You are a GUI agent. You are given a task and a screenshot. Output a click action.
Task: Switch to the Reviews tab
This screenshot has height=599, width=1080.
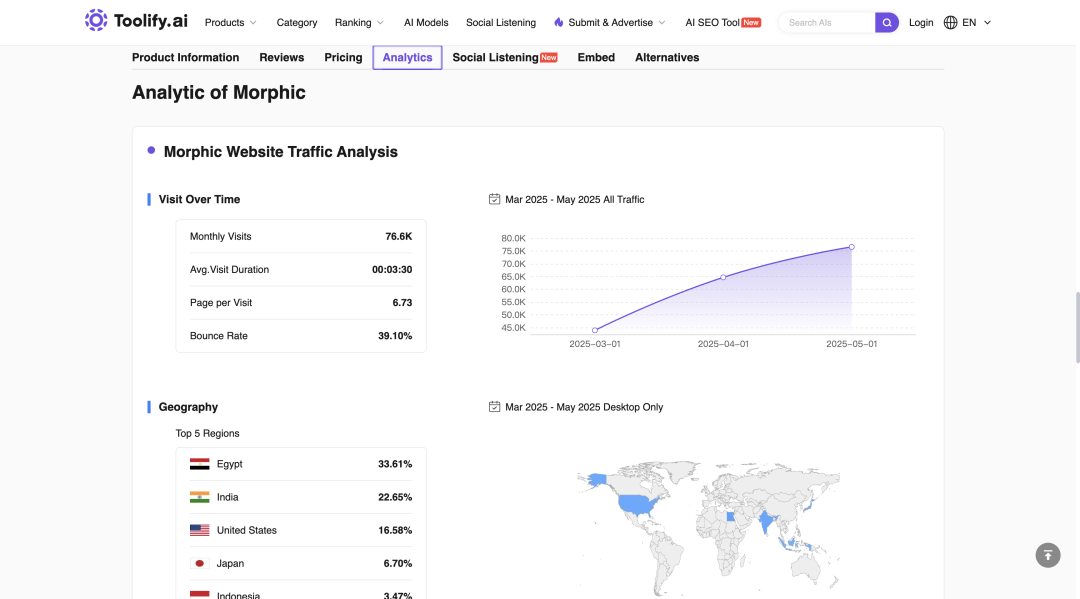coord(282,57)
